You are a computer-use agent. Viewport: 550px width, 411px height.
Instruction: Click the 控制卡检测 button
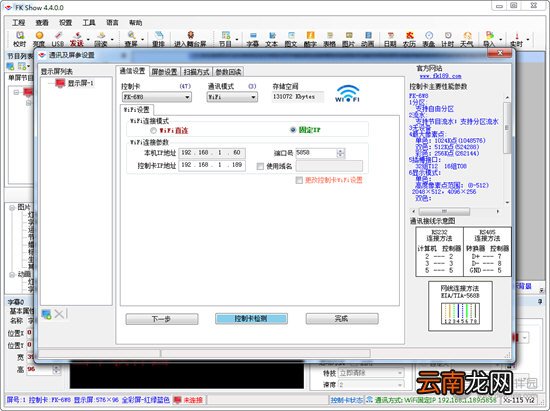point(251,318)
